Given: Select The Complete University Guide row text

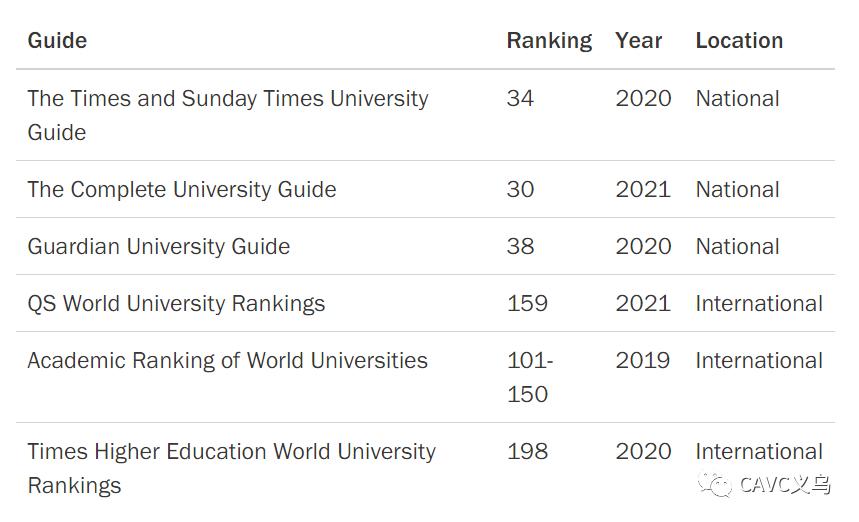Looking at the screenshot, I should click(x=182, y=190).
